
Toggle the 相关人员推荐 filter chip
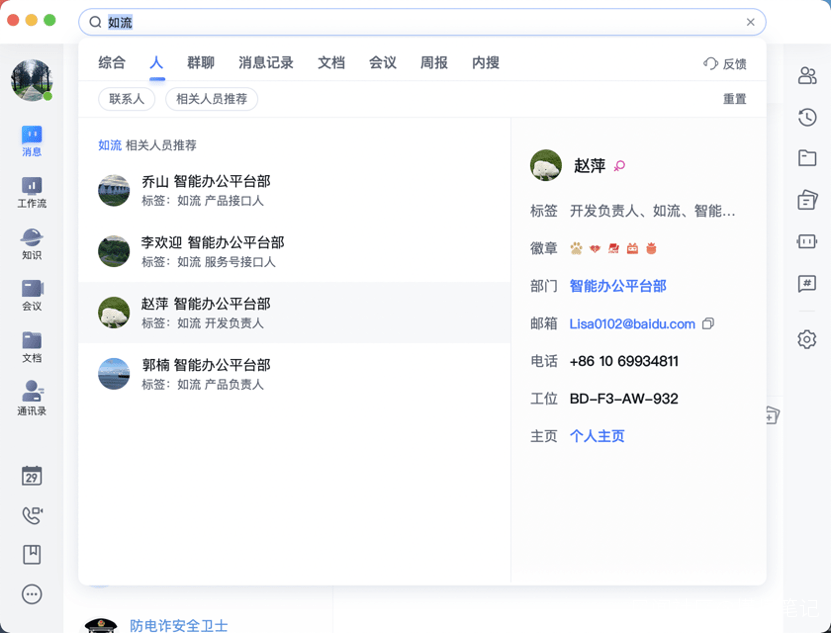[211, 99]
